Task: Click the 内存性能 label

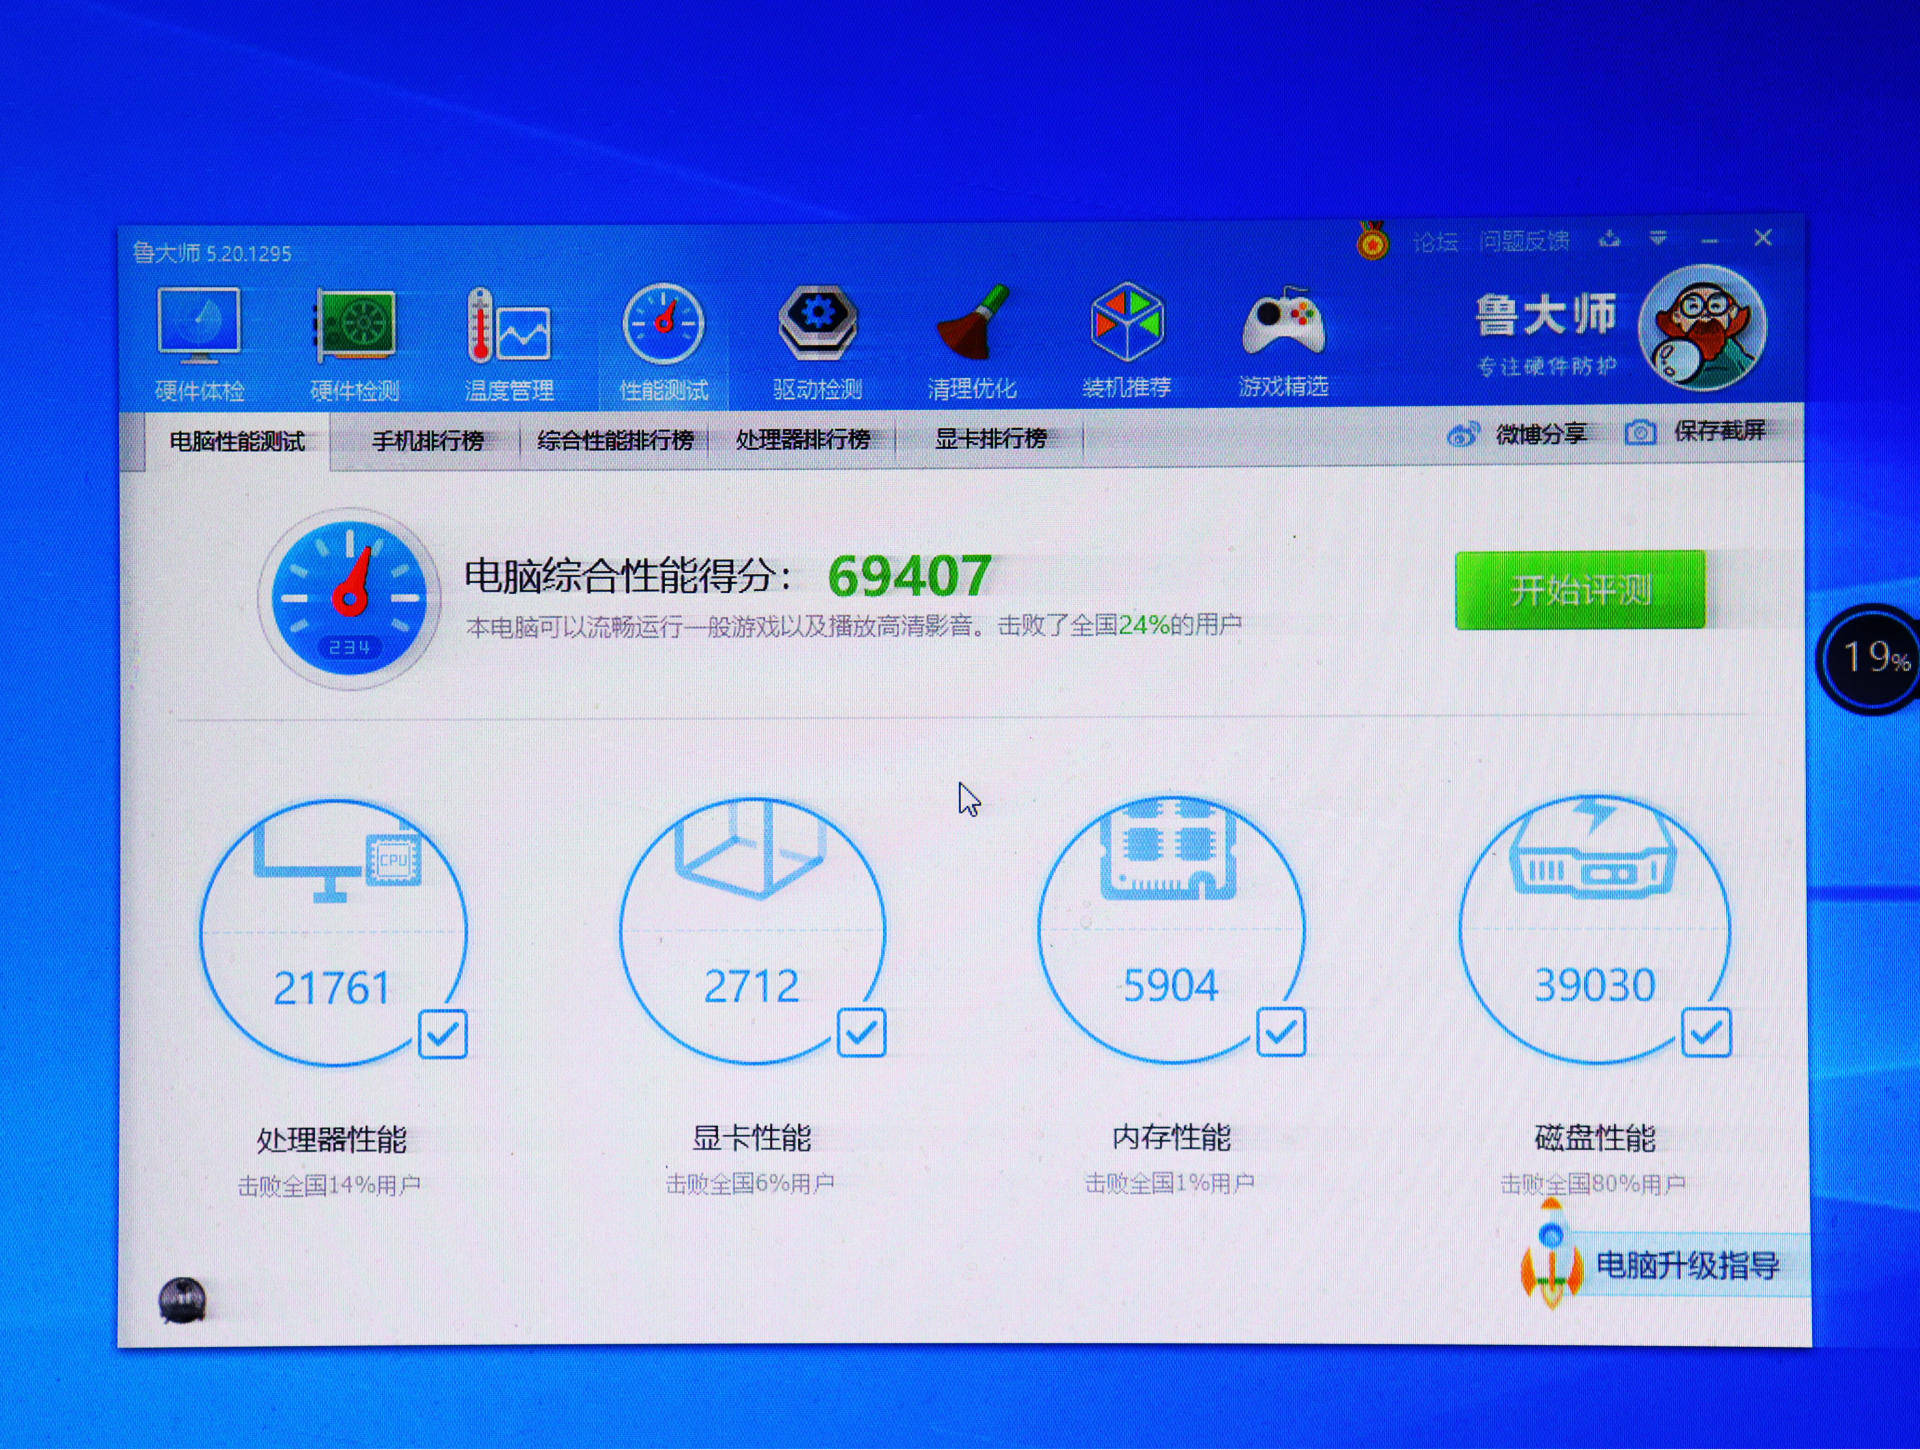Action: (1172, 1137)
